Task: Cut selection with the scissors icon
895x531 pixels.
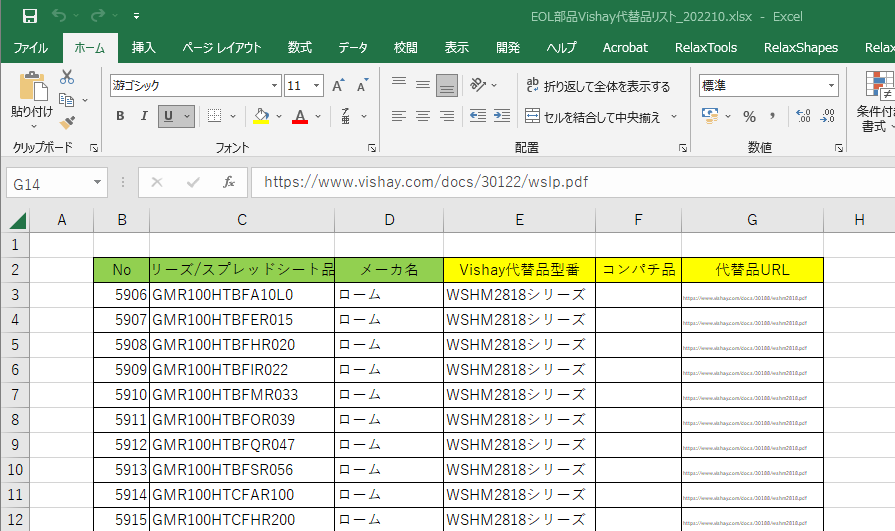Action: point(67,77)
